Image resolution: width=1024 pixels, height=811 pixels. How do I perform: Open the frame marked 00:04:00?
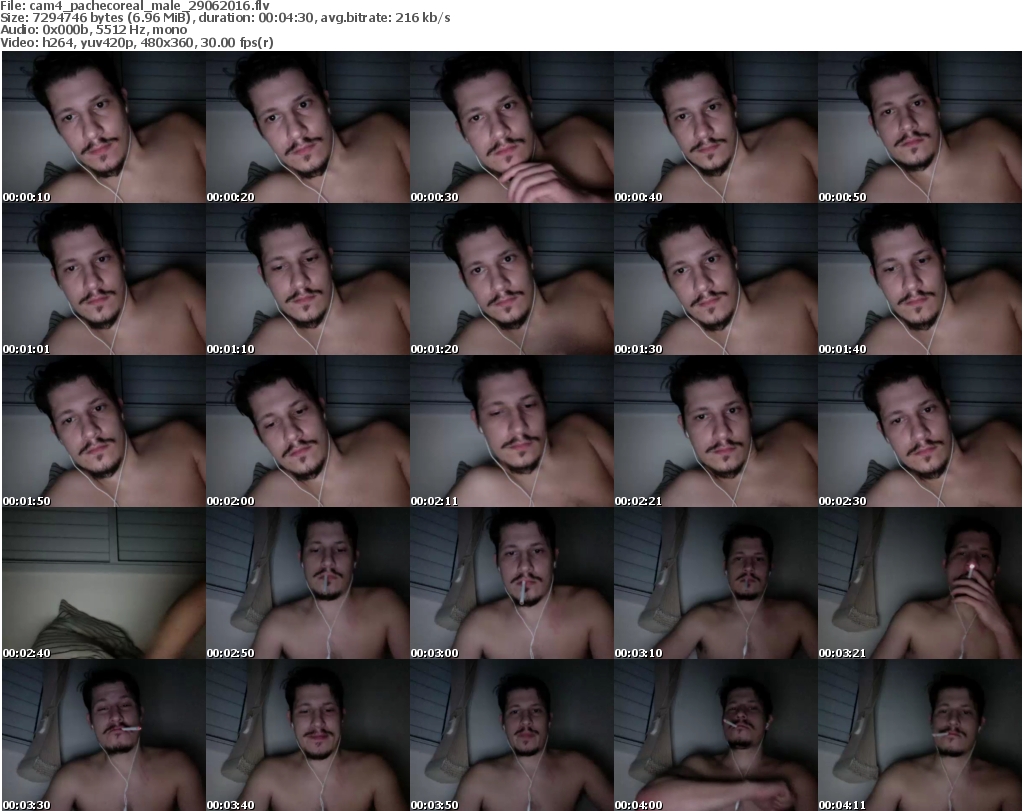pyautogui.click(x=716, y=735)
